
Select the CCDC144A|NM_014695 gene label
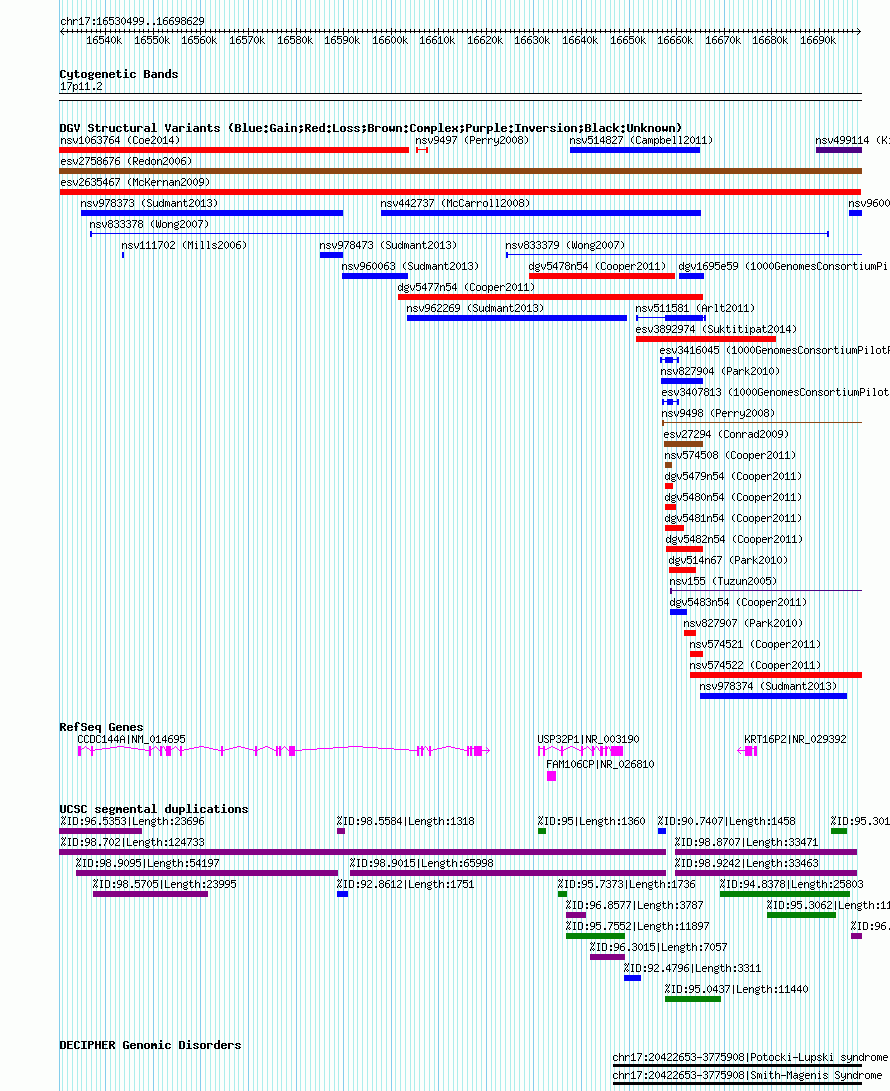click(x=132, y=740)
